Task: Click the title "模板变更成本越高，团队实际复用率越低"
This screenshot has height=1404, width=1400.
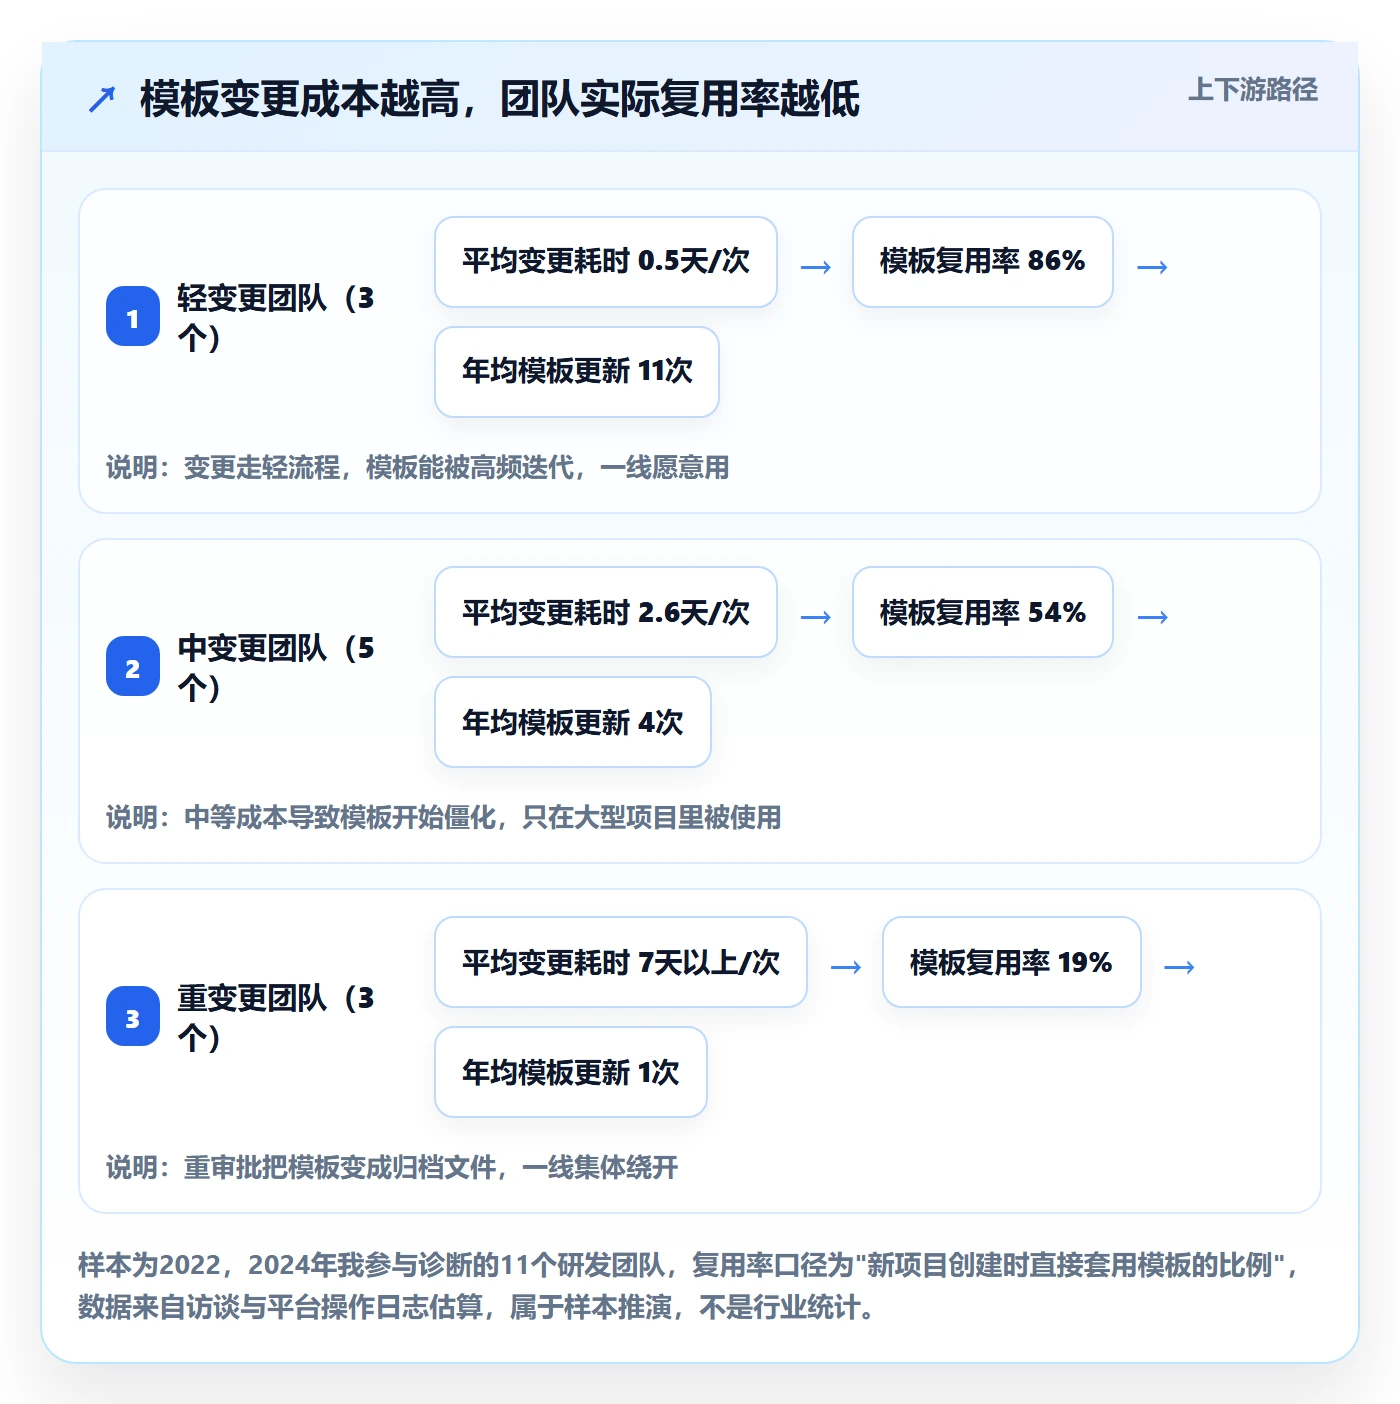Action: tap(500, 99)
